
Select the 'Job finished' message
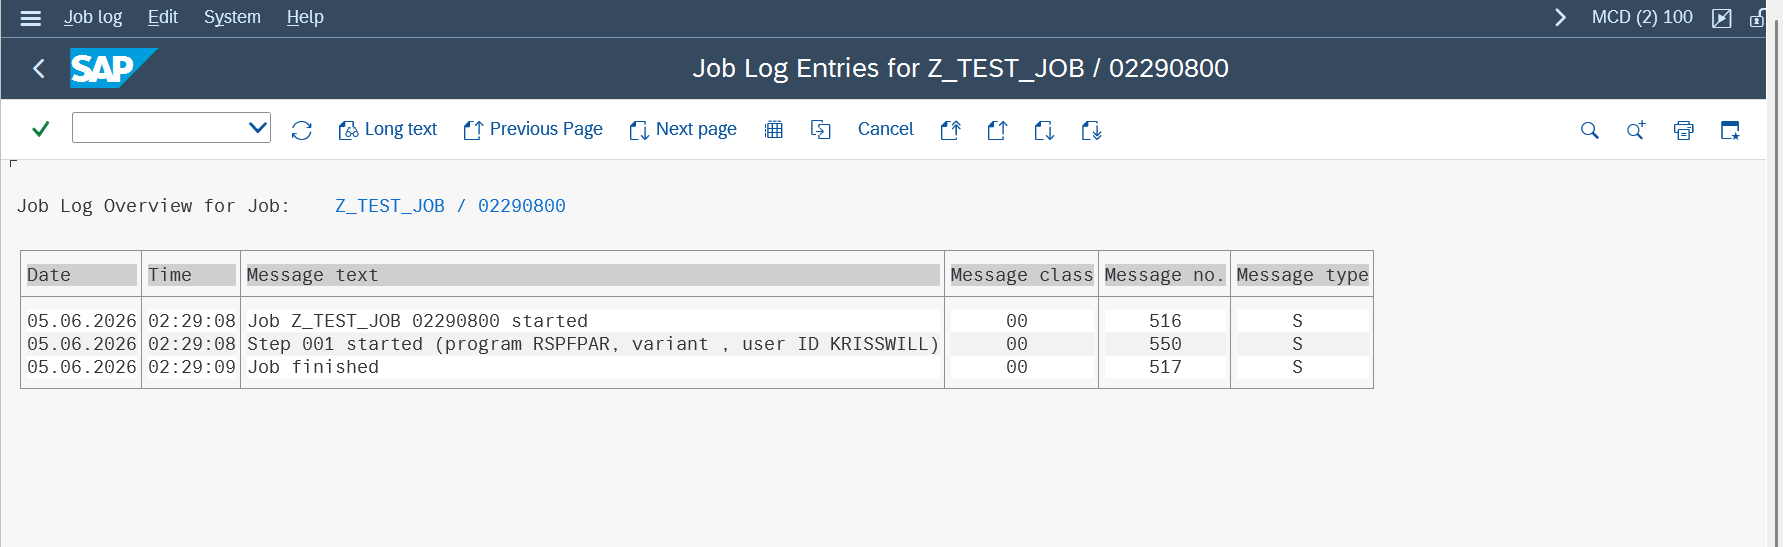(x=313, y=367)
